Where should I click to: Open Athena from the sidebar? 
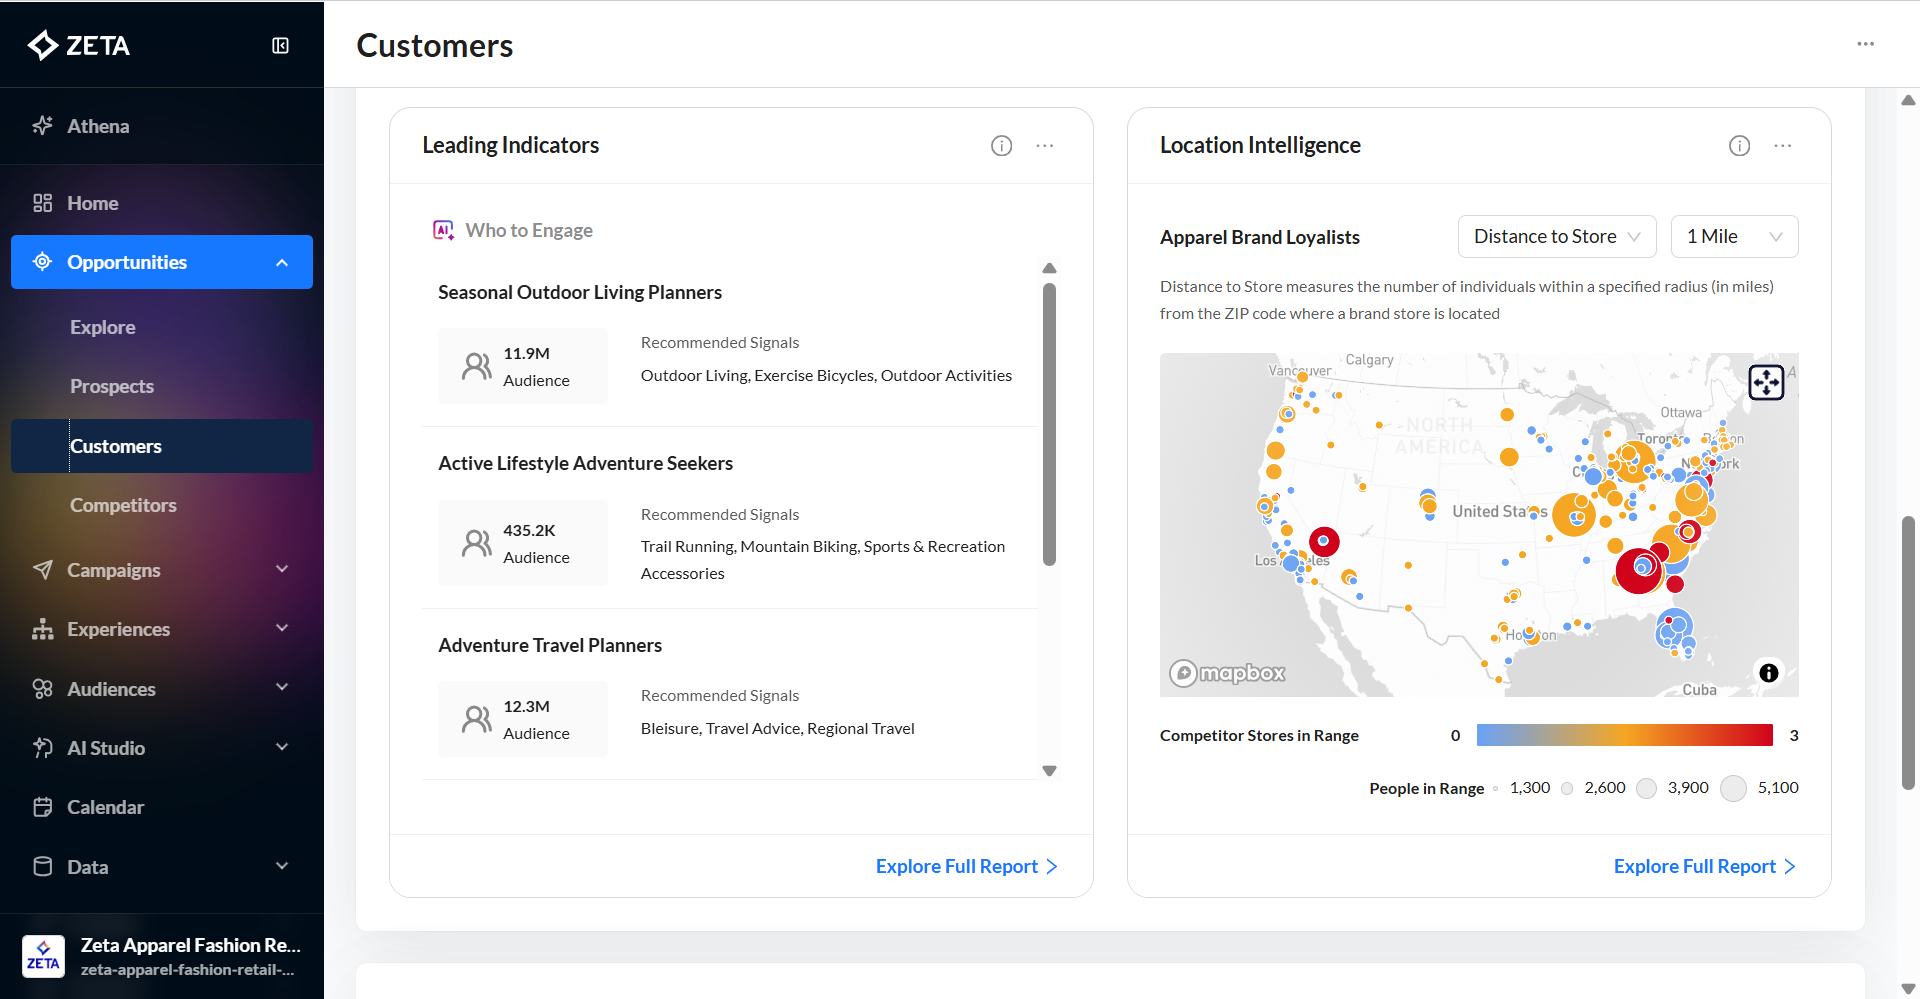(x=98, y=126)
